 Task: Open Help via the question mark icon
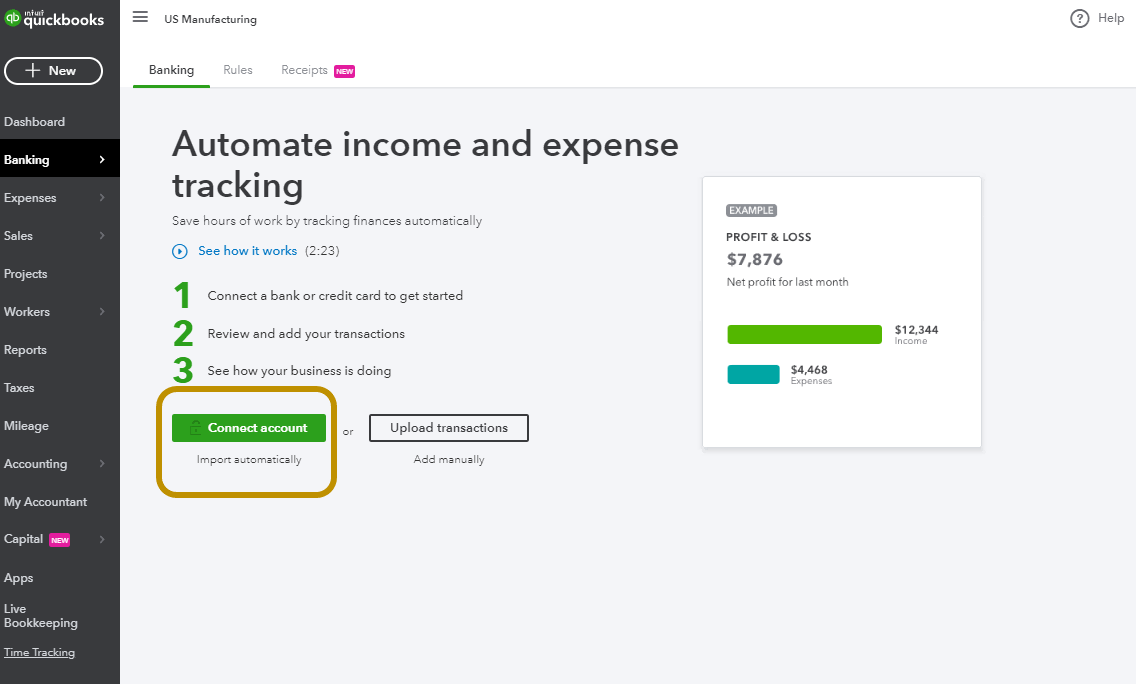[1079, 19]
